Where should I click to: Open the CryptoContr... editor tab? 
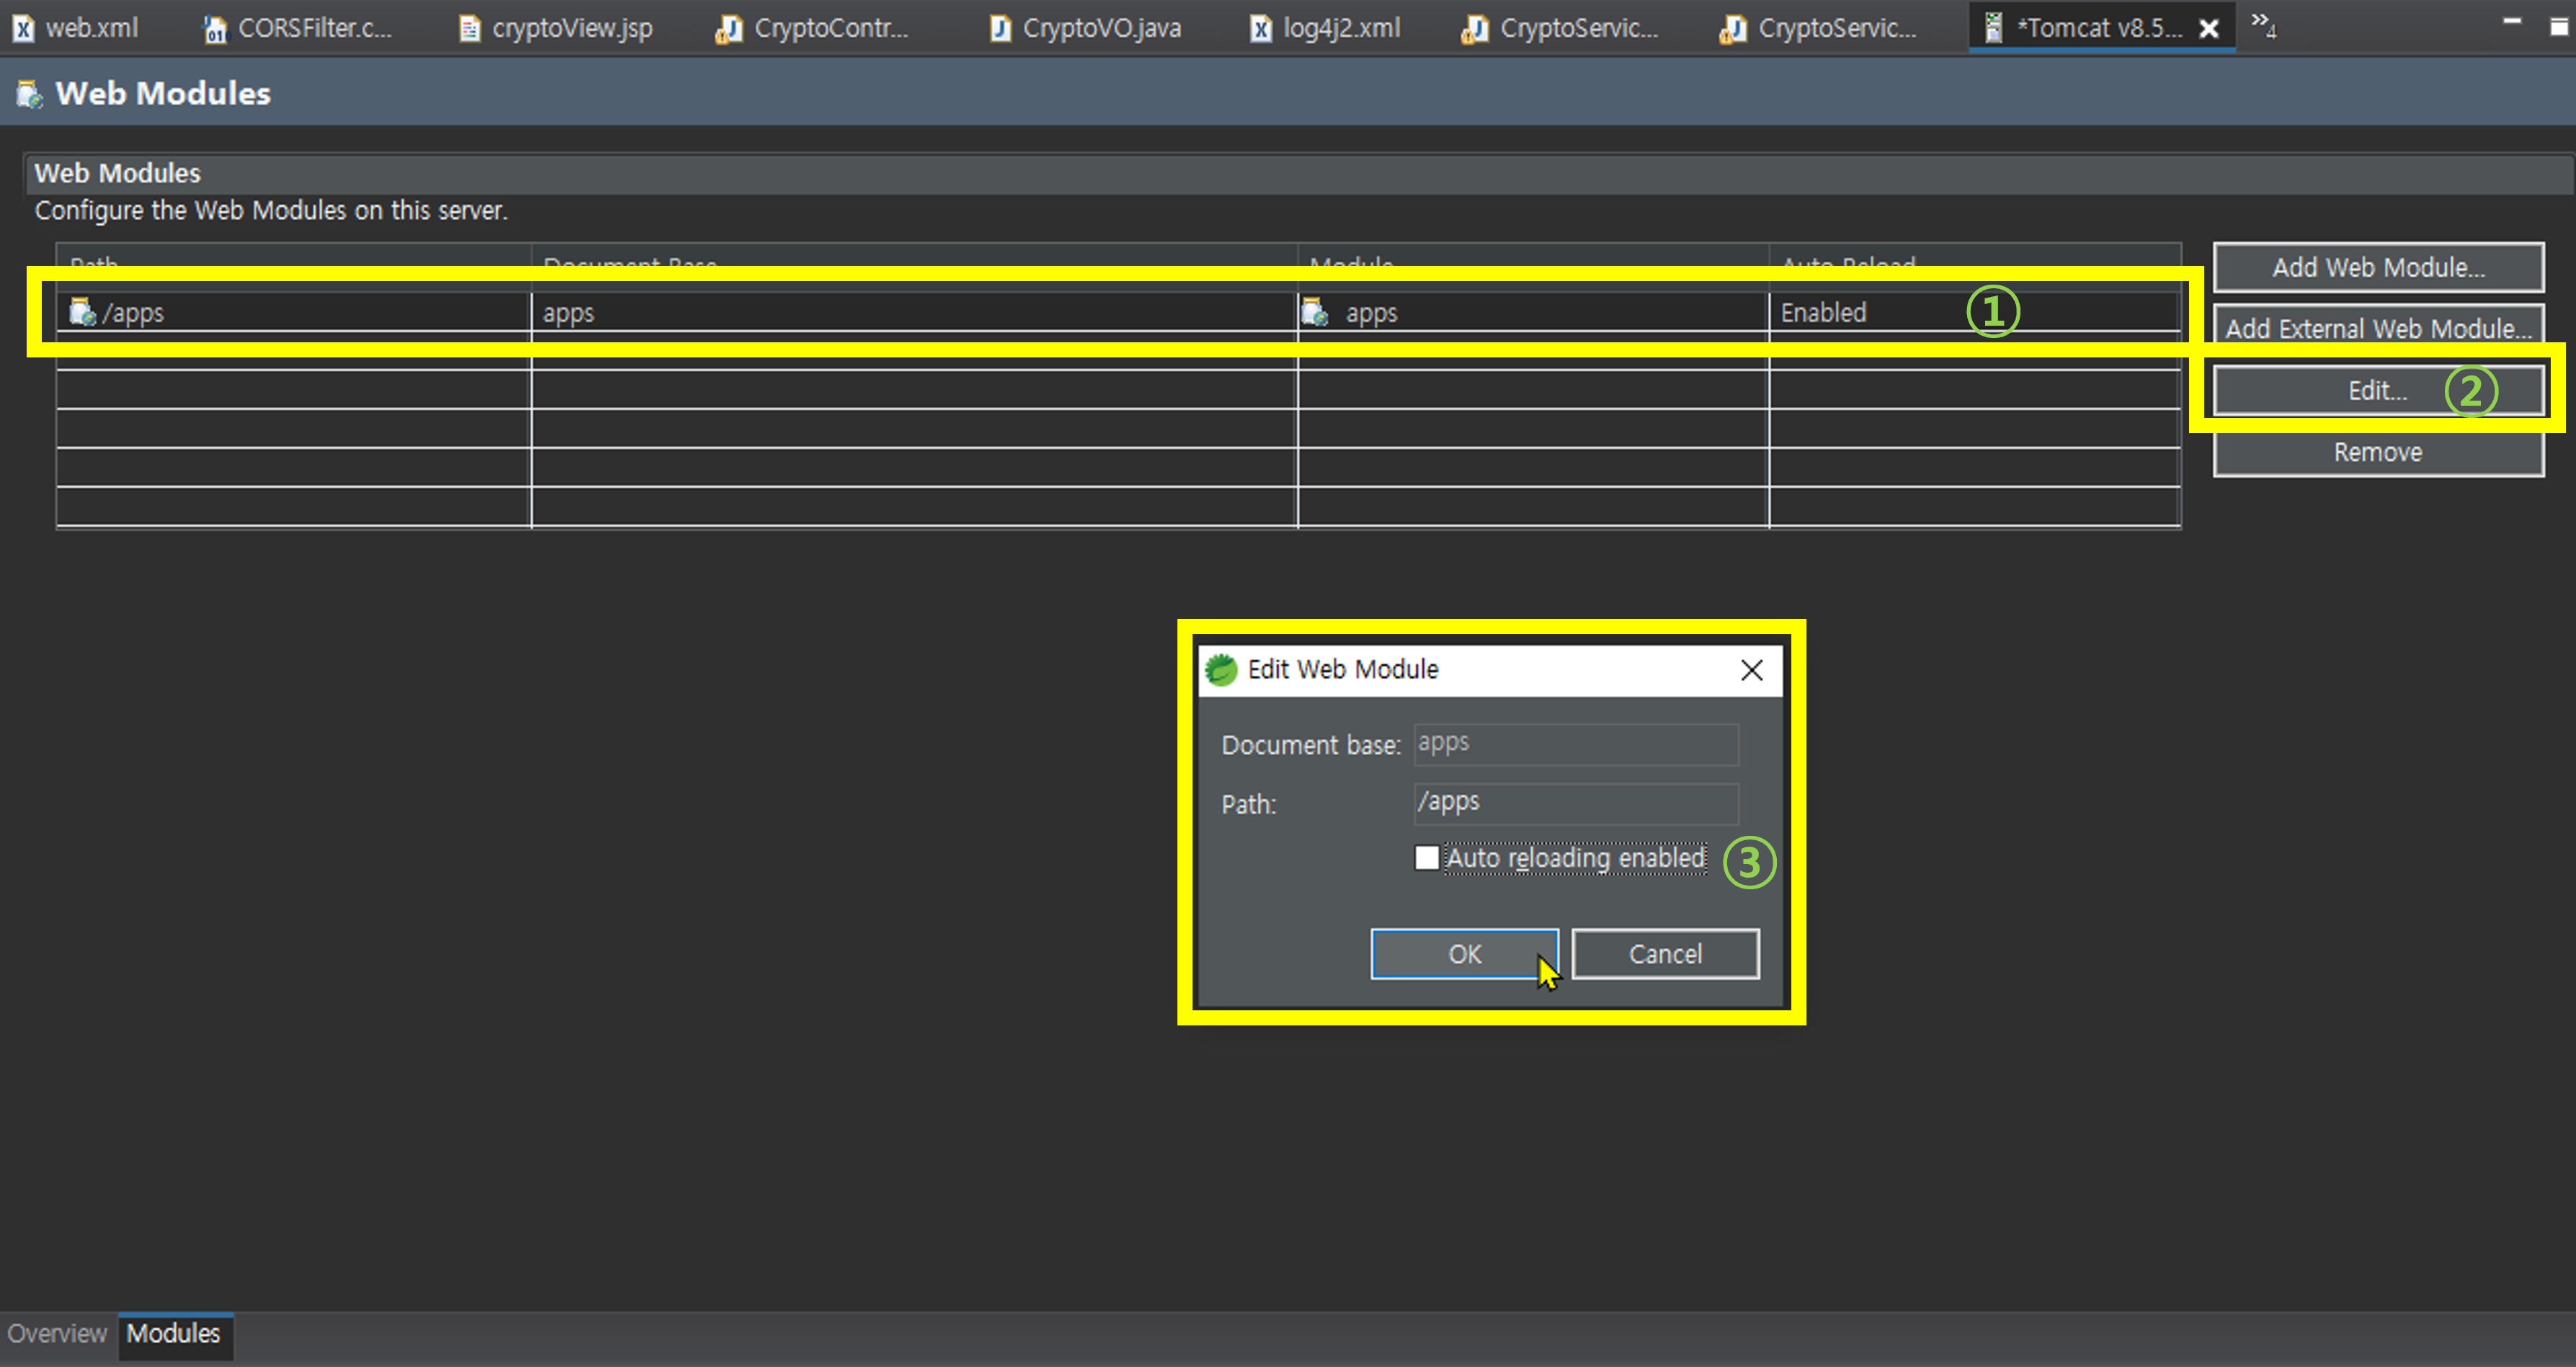tap(829, 29)
